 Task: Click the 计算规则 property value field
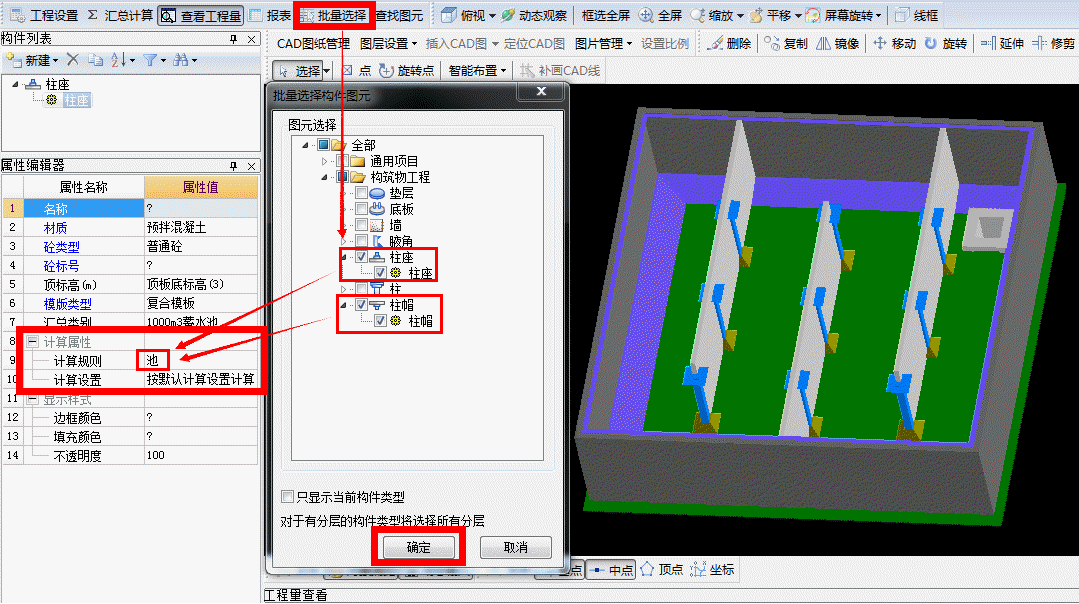[x=200, y=360]
